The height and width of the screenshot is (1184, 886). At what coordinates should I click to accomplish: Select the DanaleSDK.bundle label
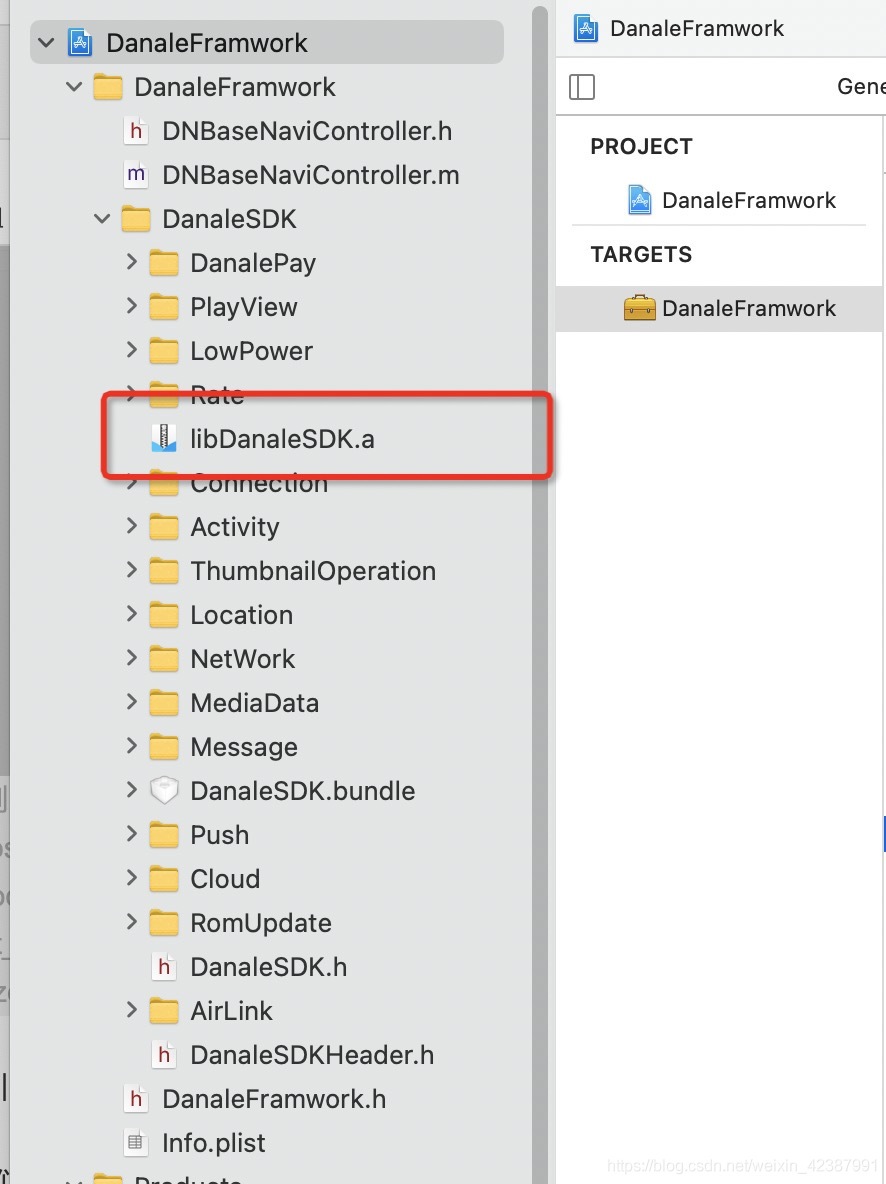pos(302,791)
